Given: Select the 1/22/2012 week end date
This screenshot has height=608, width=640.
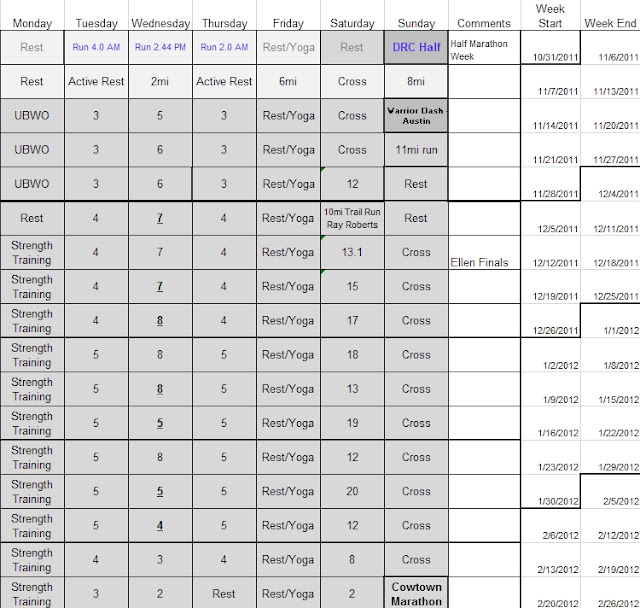Looking at the screenshot, I should pyautogui.click(x=610, y=423).
